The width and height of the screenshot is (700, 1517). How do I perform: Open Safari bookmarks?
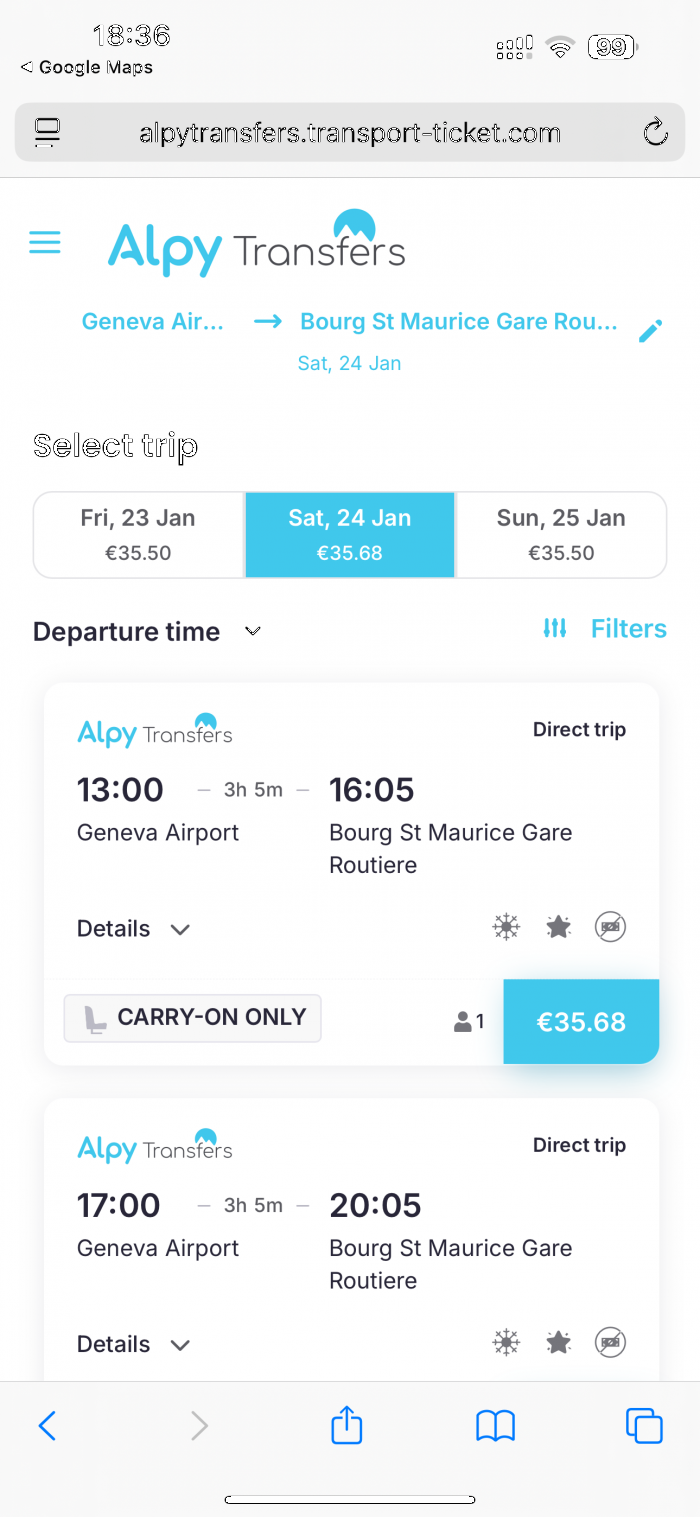click(495, 1425)
